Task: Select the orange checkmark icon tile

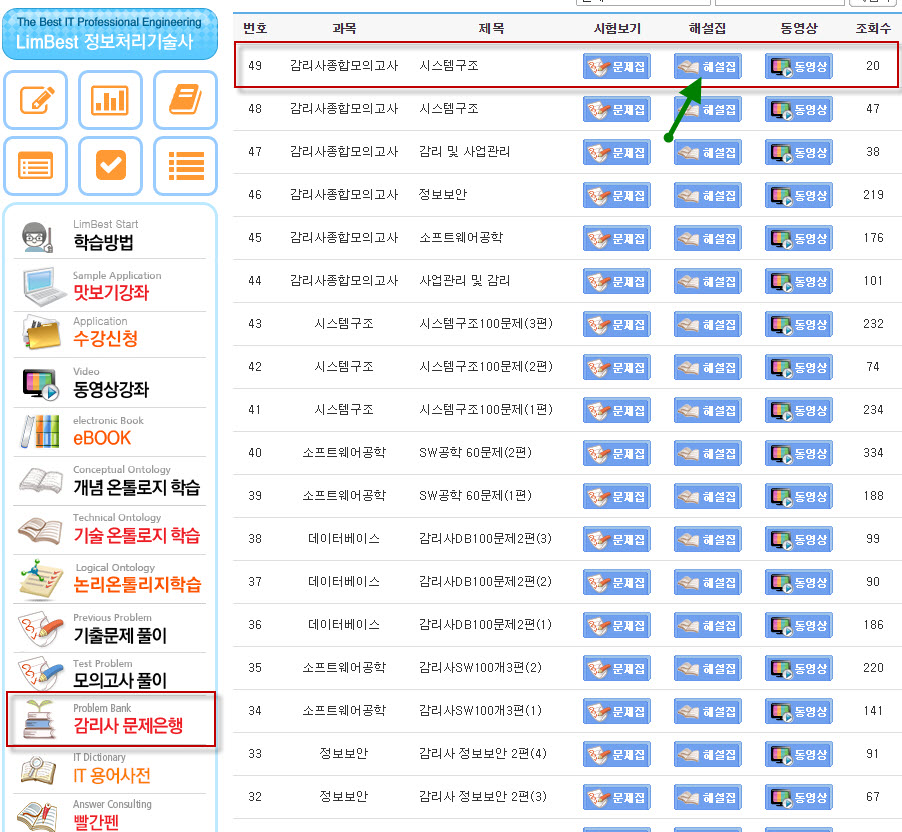Action: [x=110, y=165]
